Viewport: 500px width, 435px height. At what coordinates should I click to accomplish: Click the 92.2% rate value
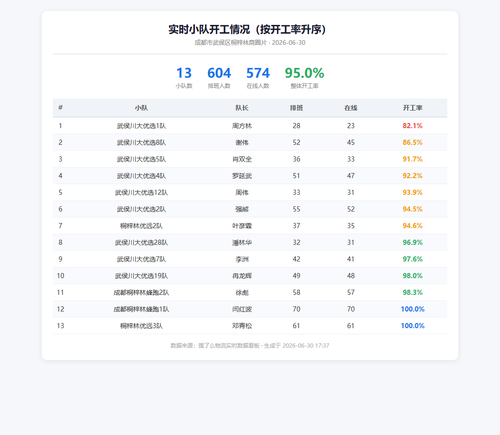tap(413, 176)
